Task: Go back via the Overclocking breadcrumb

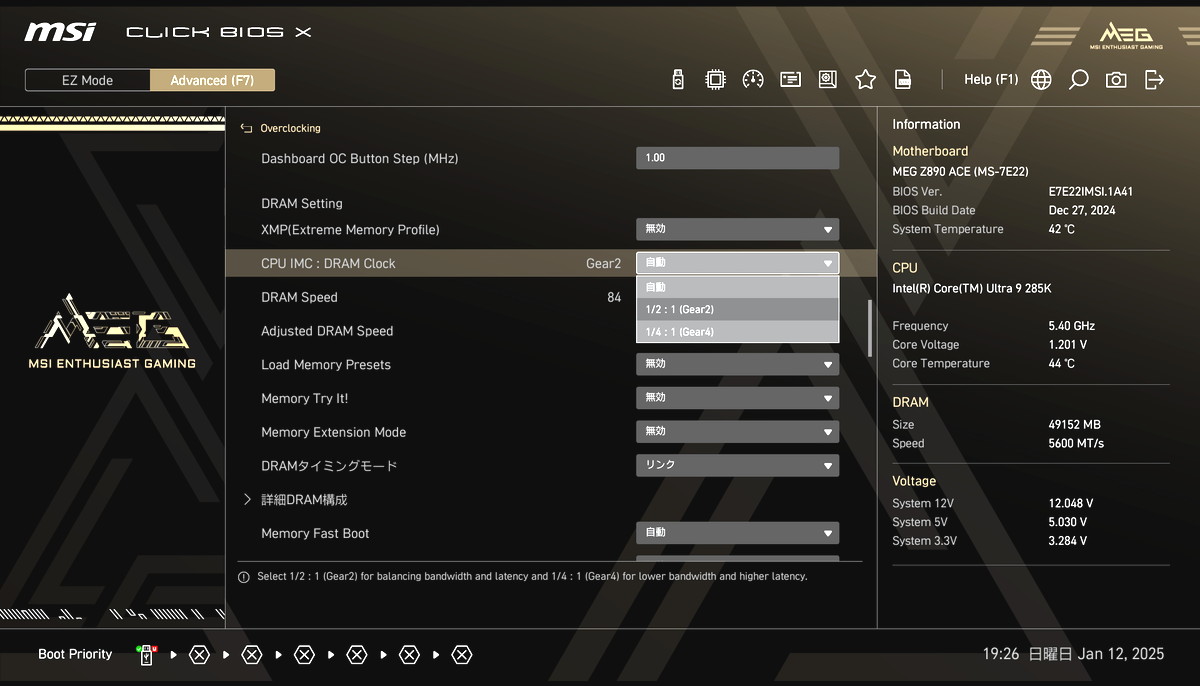Action: click(x=290, y=128)
